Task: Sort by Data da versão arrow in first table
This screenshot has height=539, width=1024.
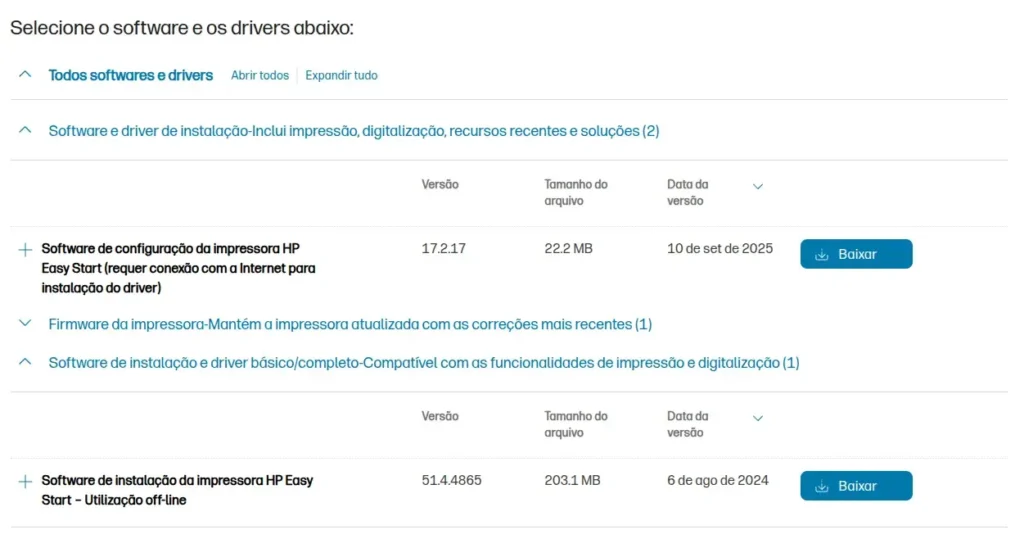Action: point(758,186)
